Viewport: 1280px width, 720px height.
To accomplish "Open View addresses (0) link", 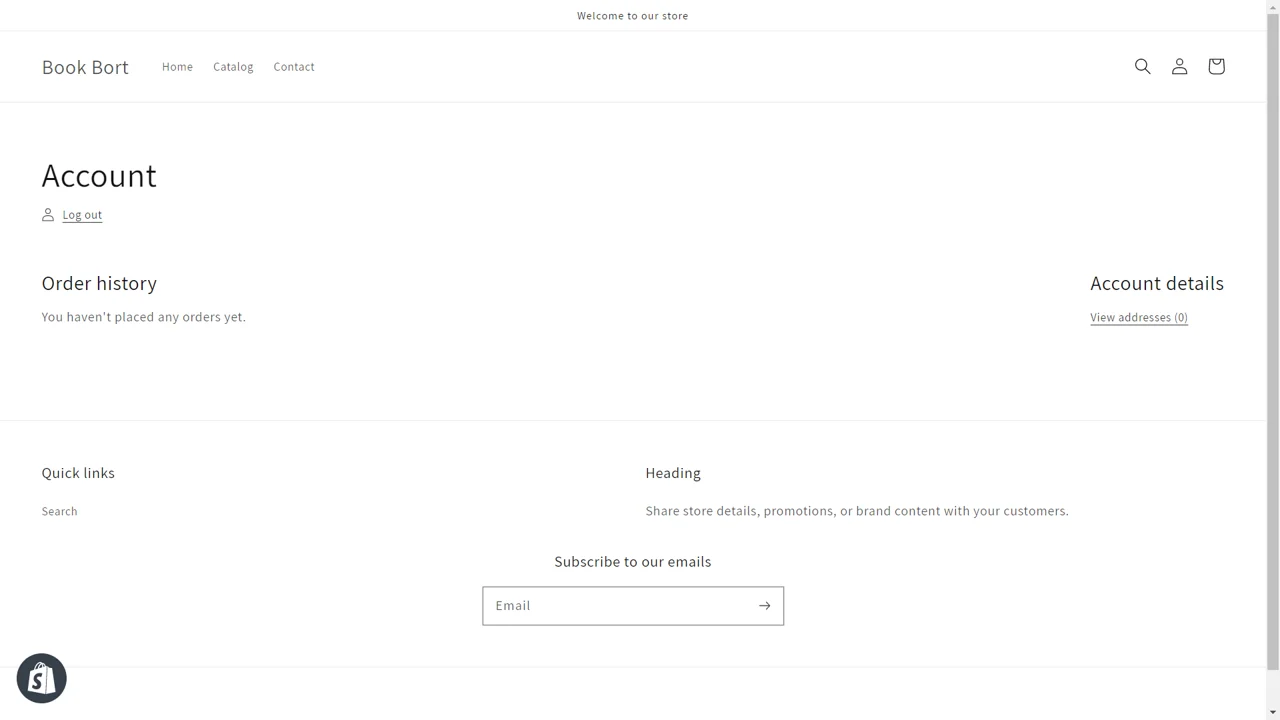I will [1138, 317].
